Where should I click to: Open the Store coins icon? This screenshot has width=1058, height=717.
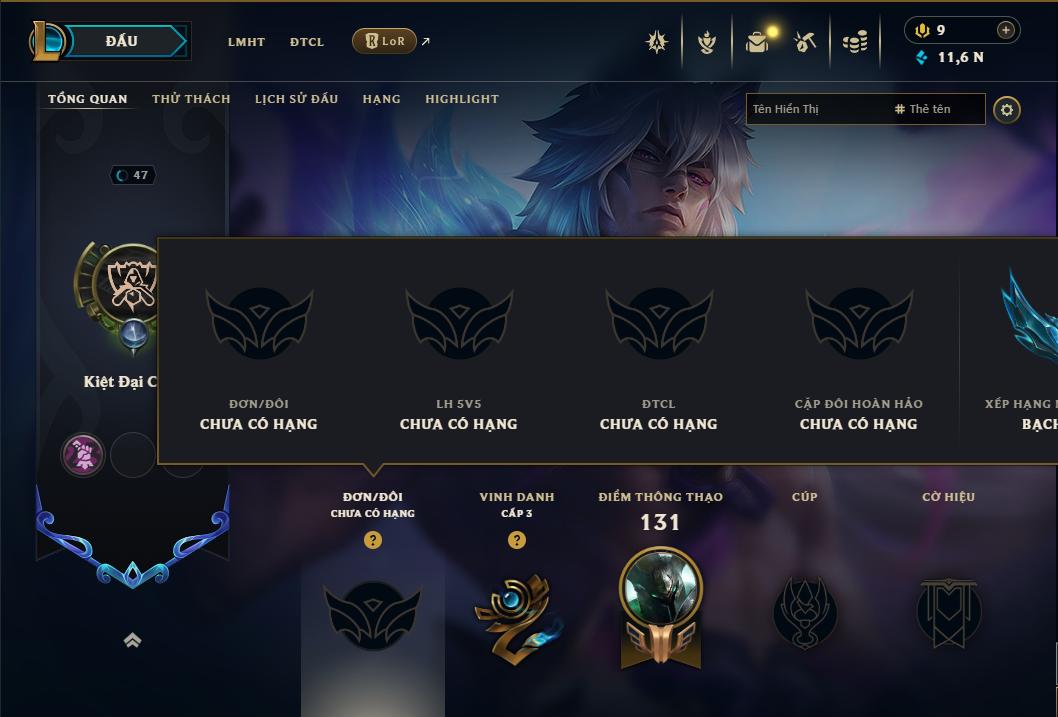tap(855, 42)
